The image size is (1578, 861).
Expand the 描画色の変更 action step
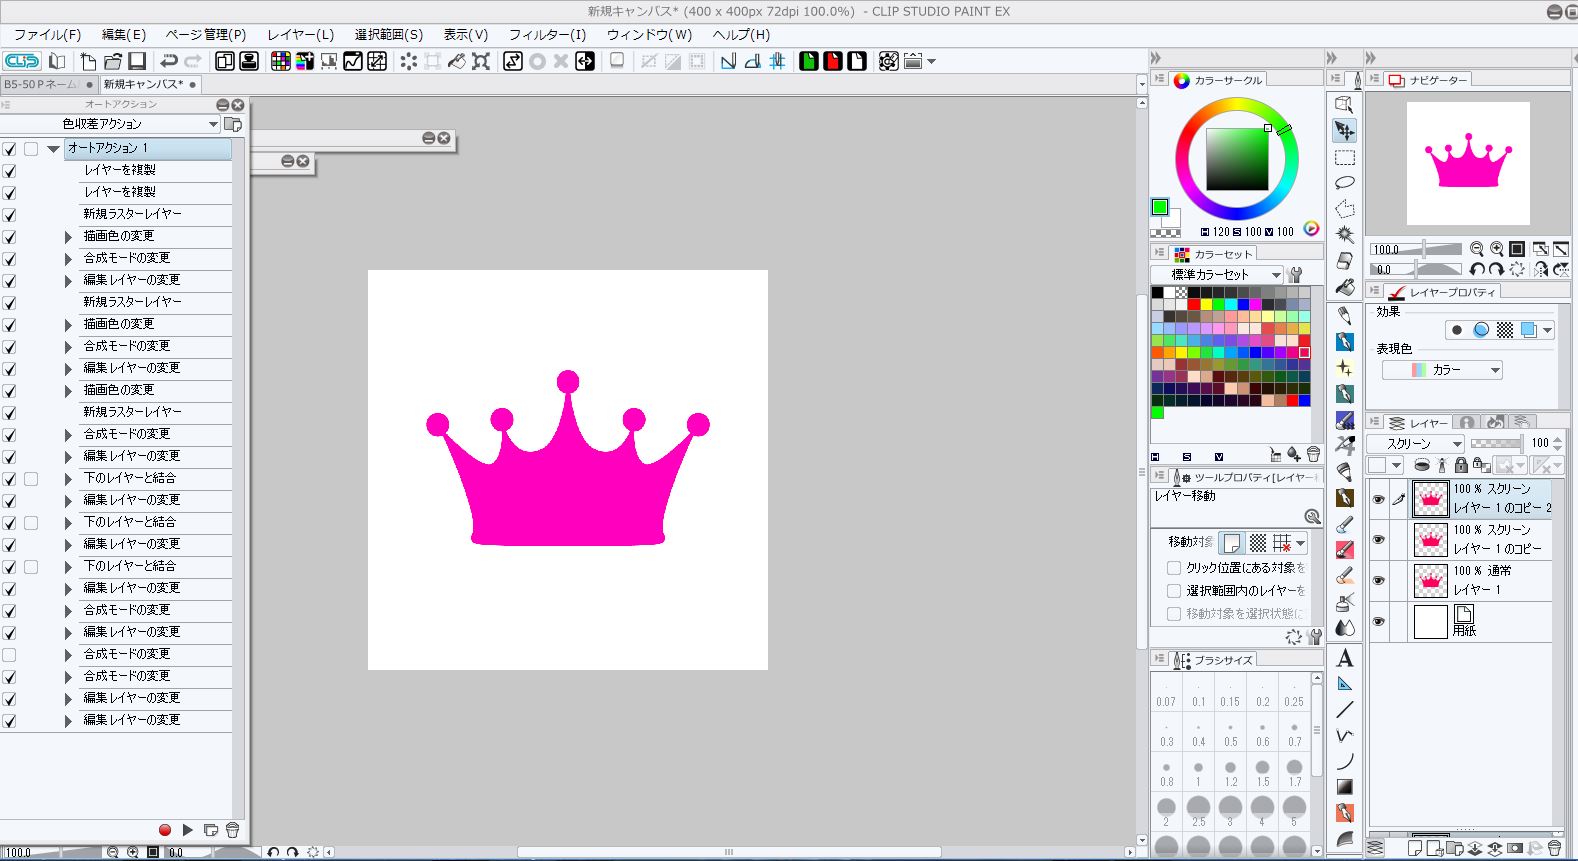pos(68,237)
